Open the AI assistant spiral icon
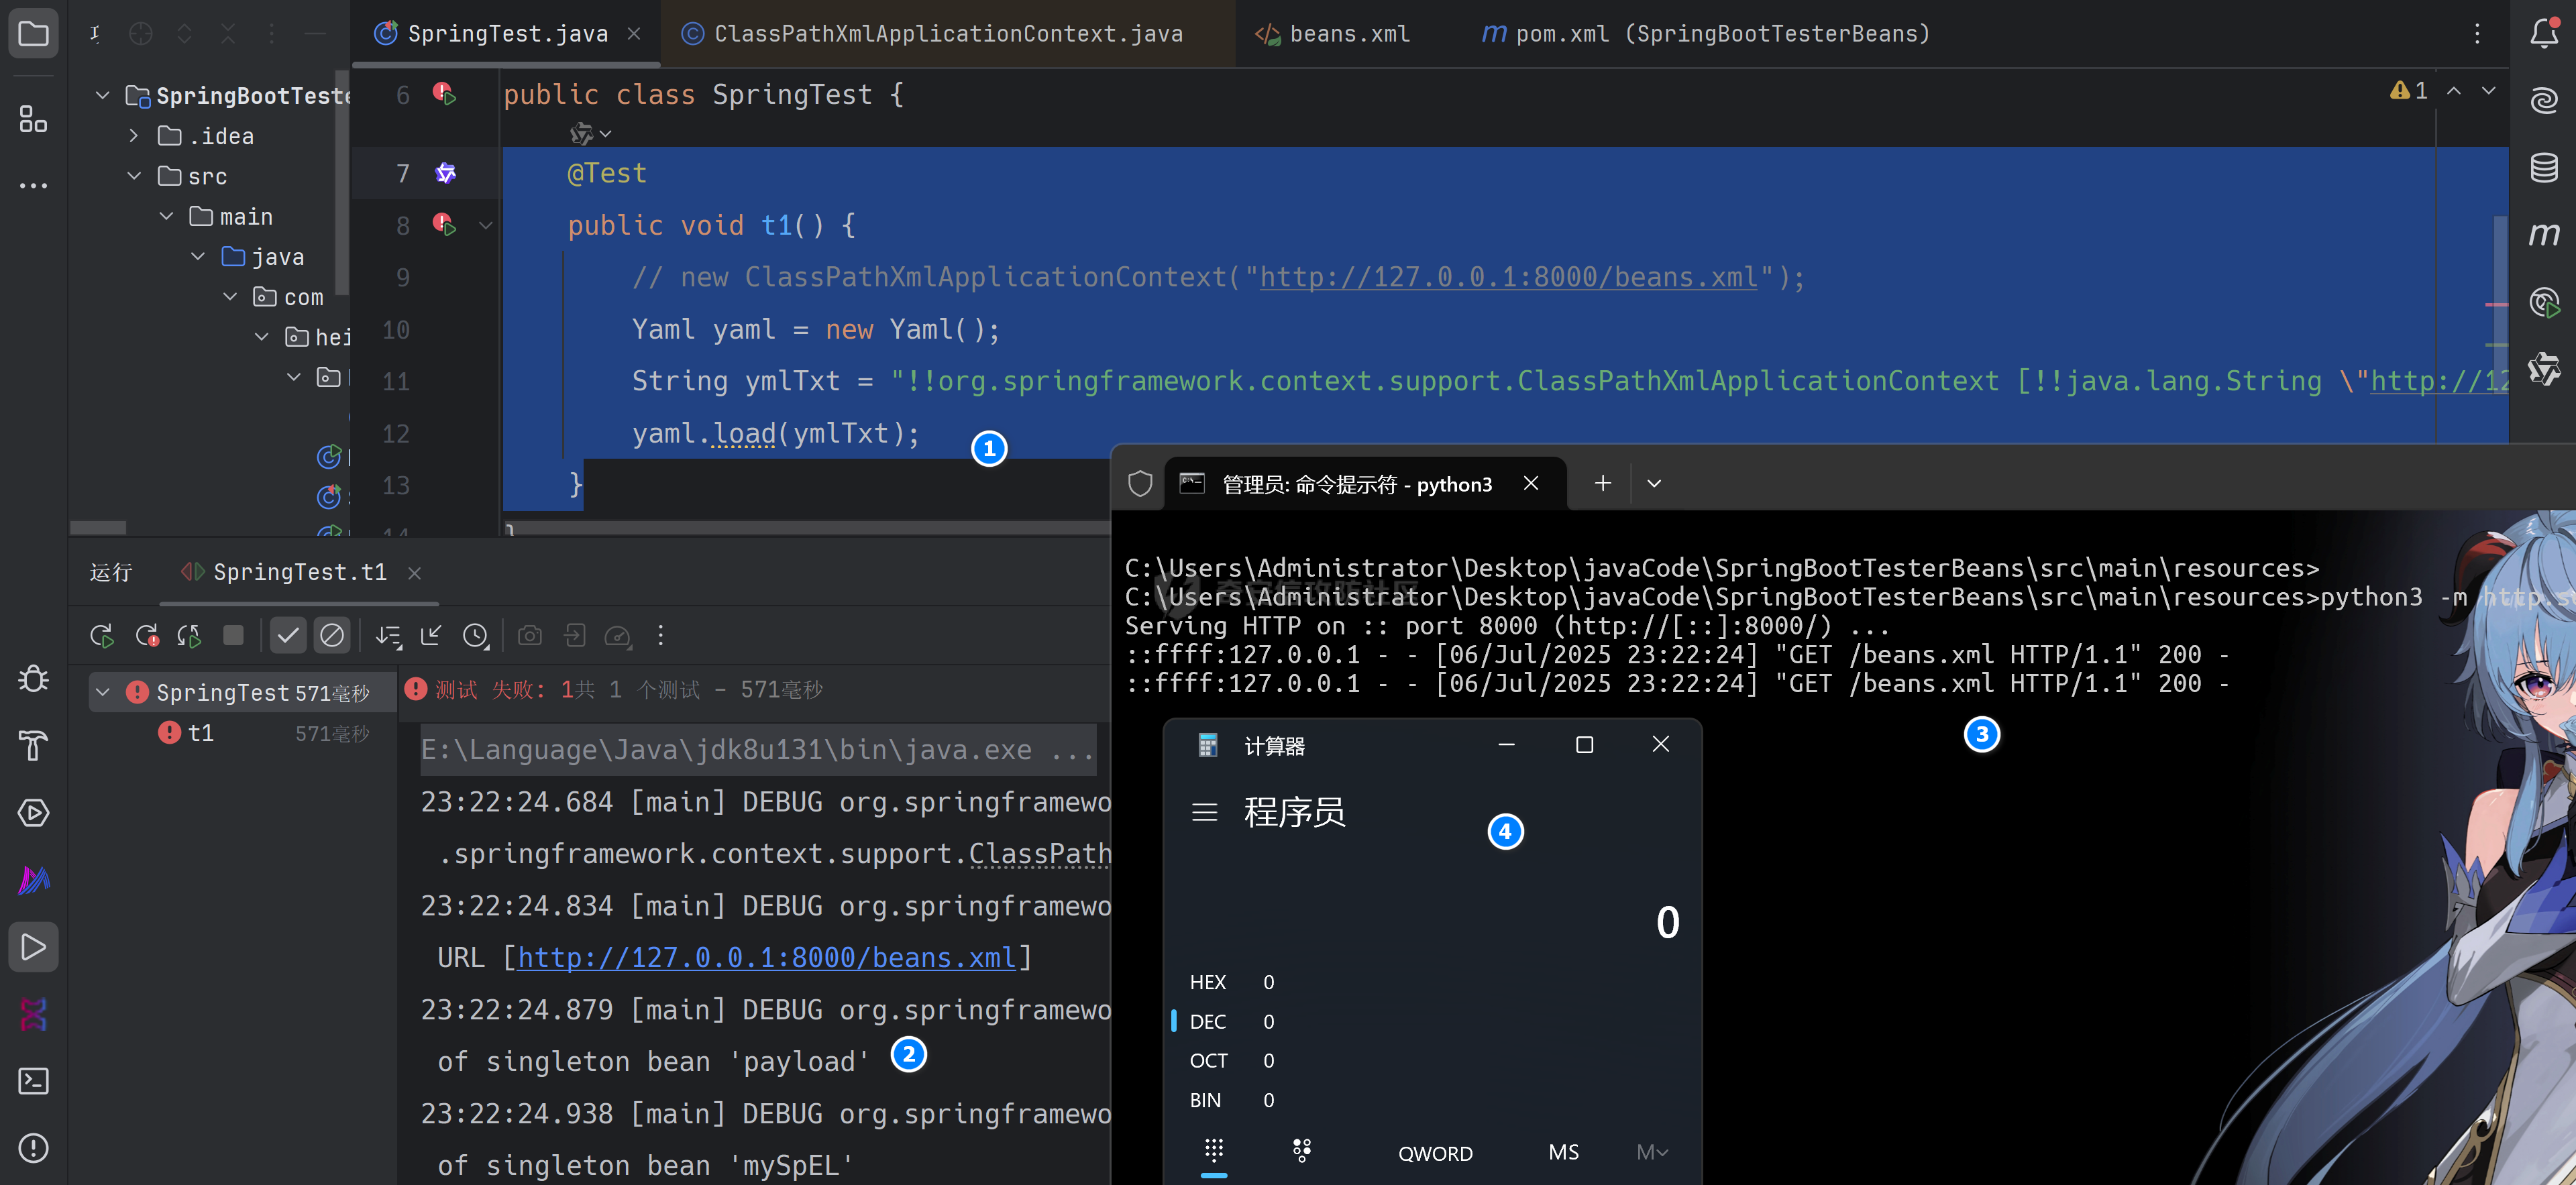This screenshot has height=1185, width=2576. (x=2543, y=101)
